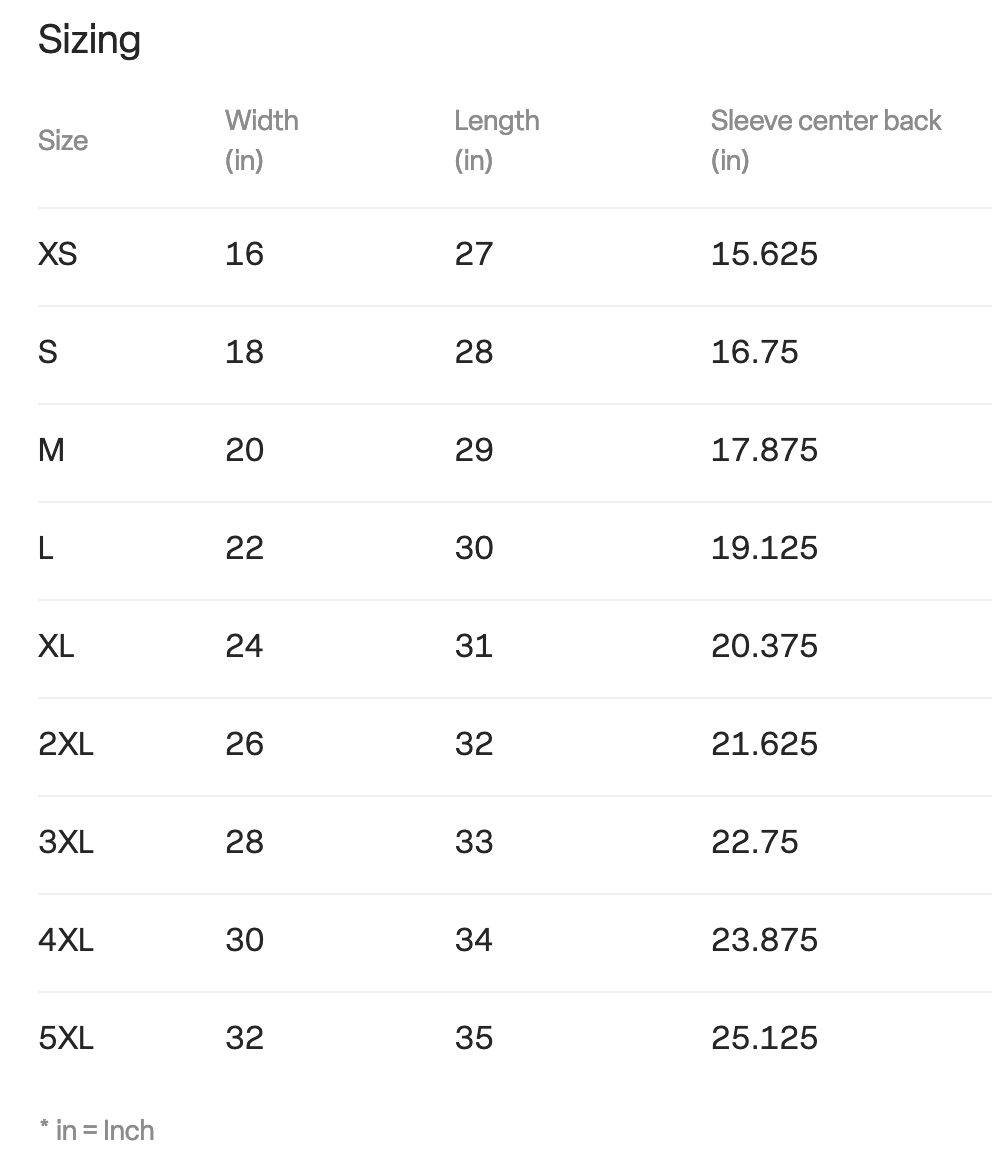This screenshot has width=992, height=1154.
Task: Click the Width (in) column header
Action: [x=261, y=139]
